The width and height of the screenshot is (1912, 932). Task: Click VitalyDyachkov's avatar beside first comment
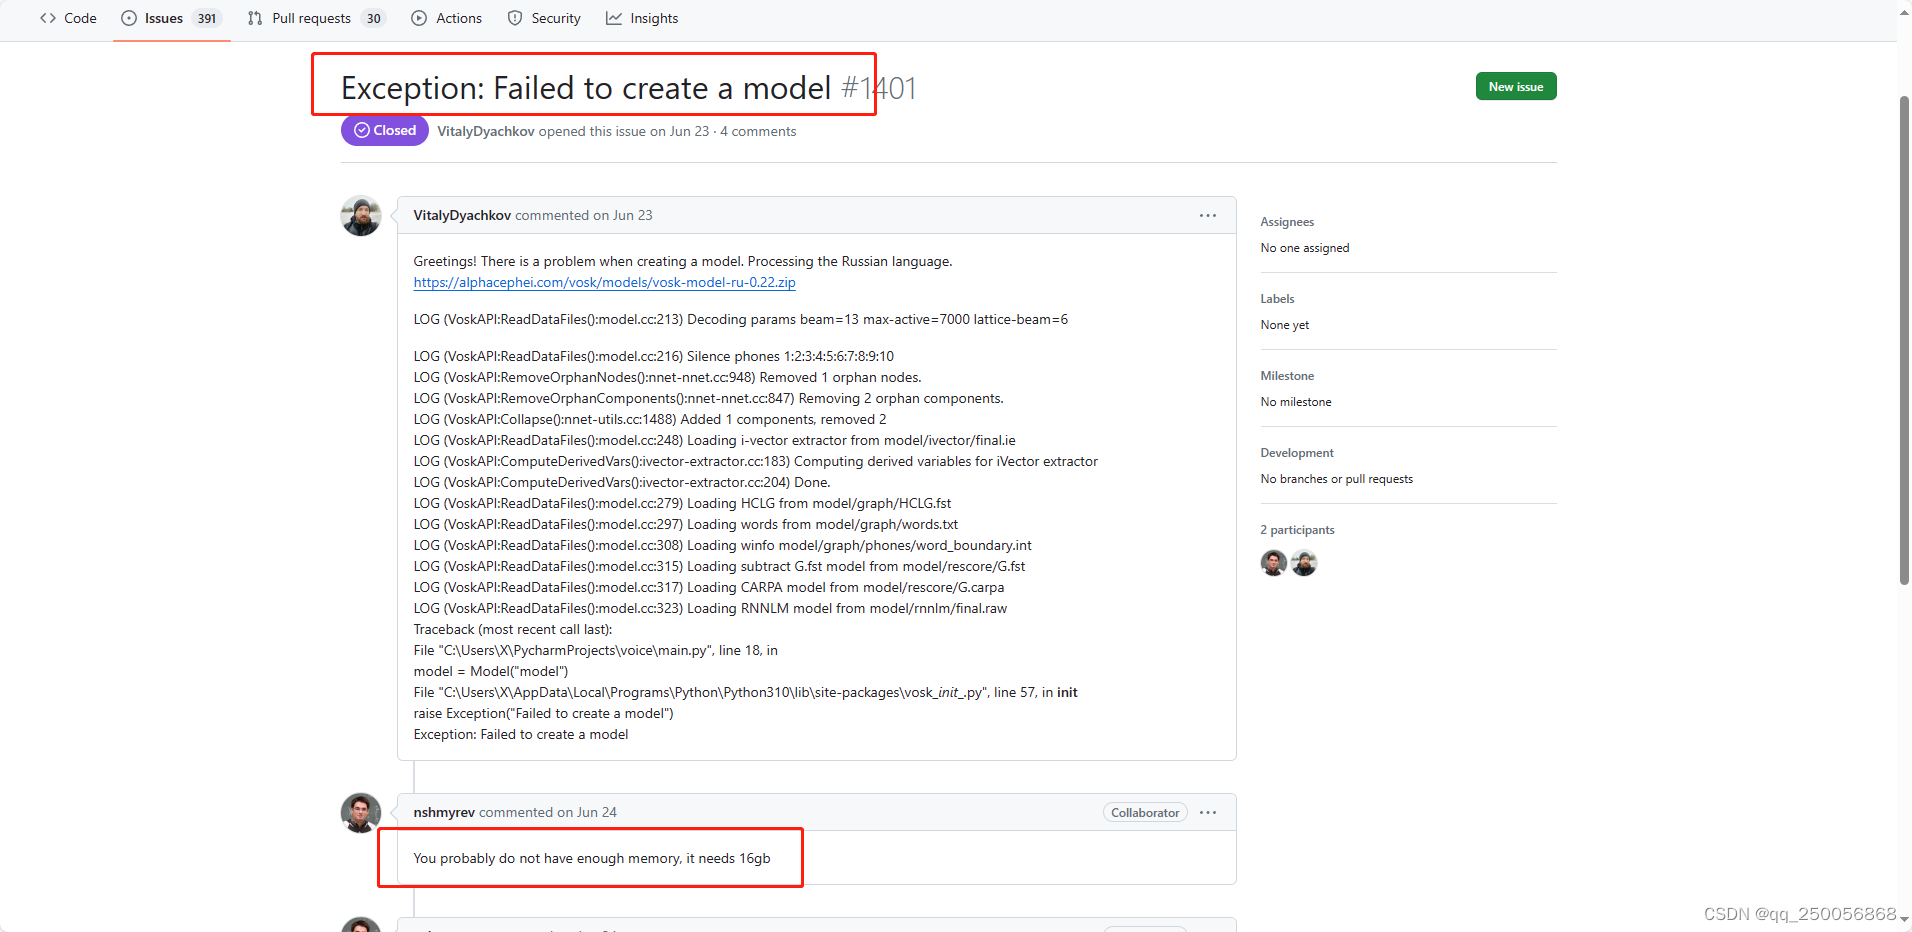point(361,216)
